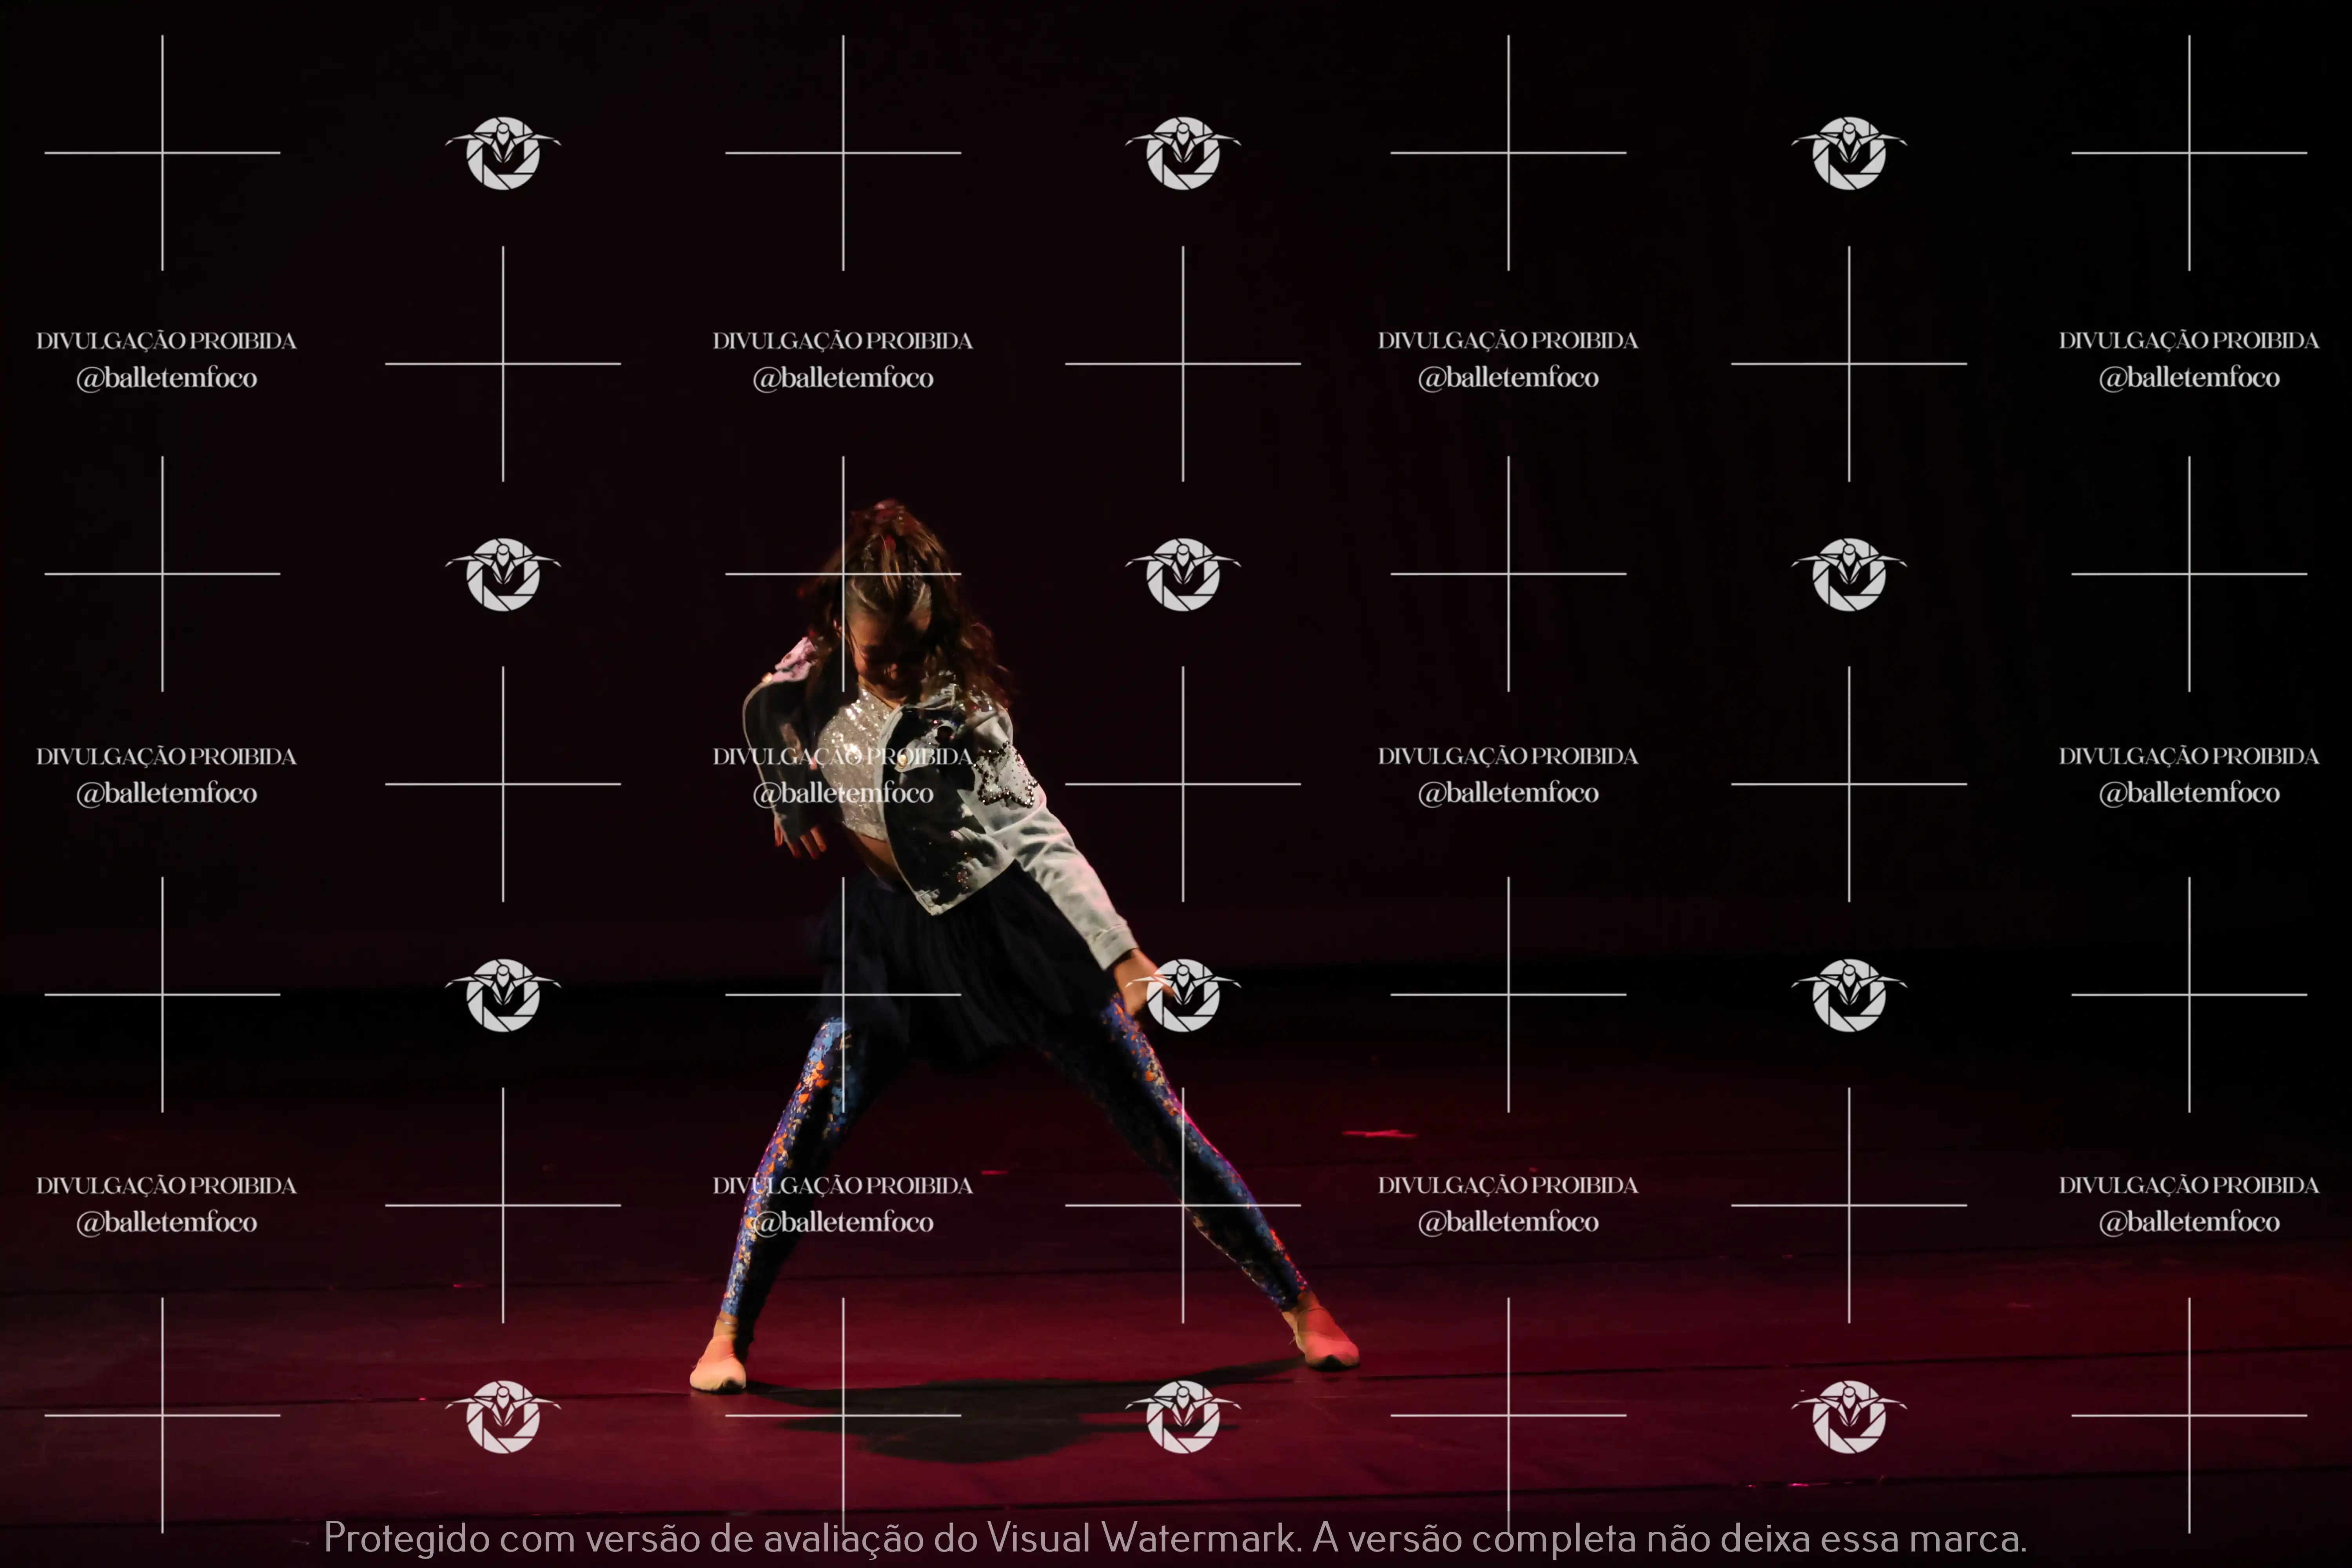Screen dimensions: 2352x1568
Task: Click the top-left camera shutter logo watermark
Action: click(x=503, y=153)
